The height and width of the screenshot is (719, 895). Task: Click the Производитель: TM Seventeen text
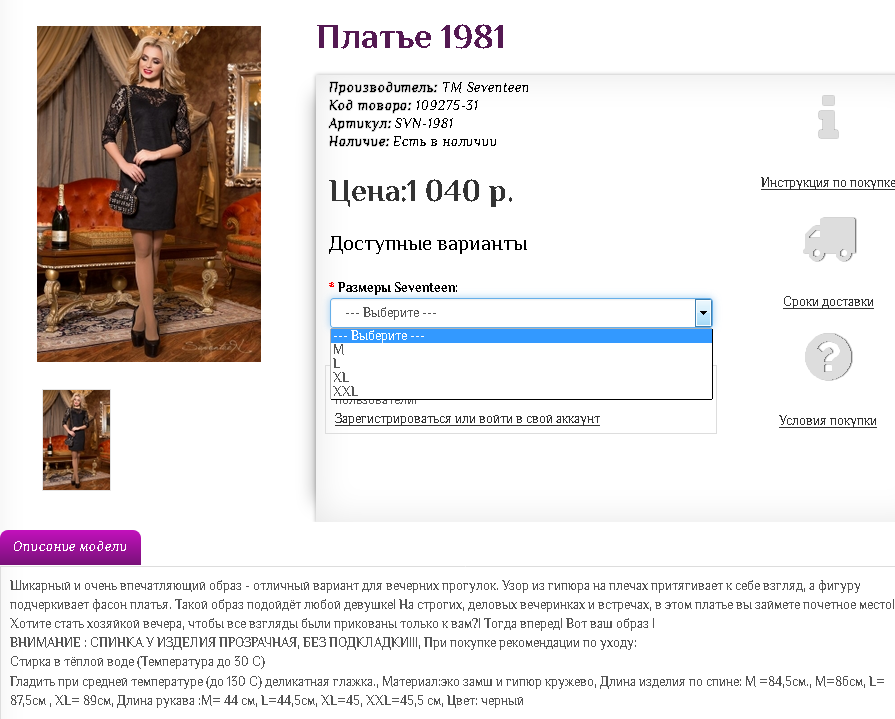(x=429, y=87)
